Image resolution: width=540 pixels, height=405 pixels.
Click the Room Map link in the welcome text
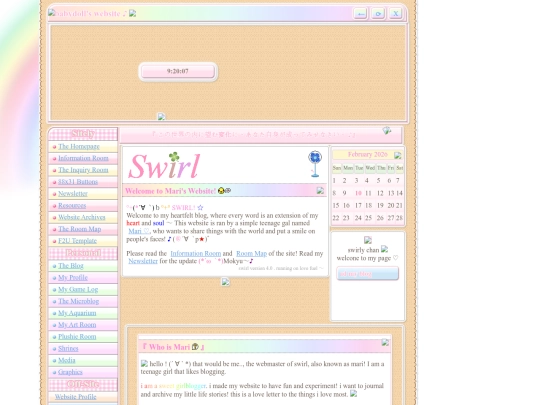click(251, 253)
